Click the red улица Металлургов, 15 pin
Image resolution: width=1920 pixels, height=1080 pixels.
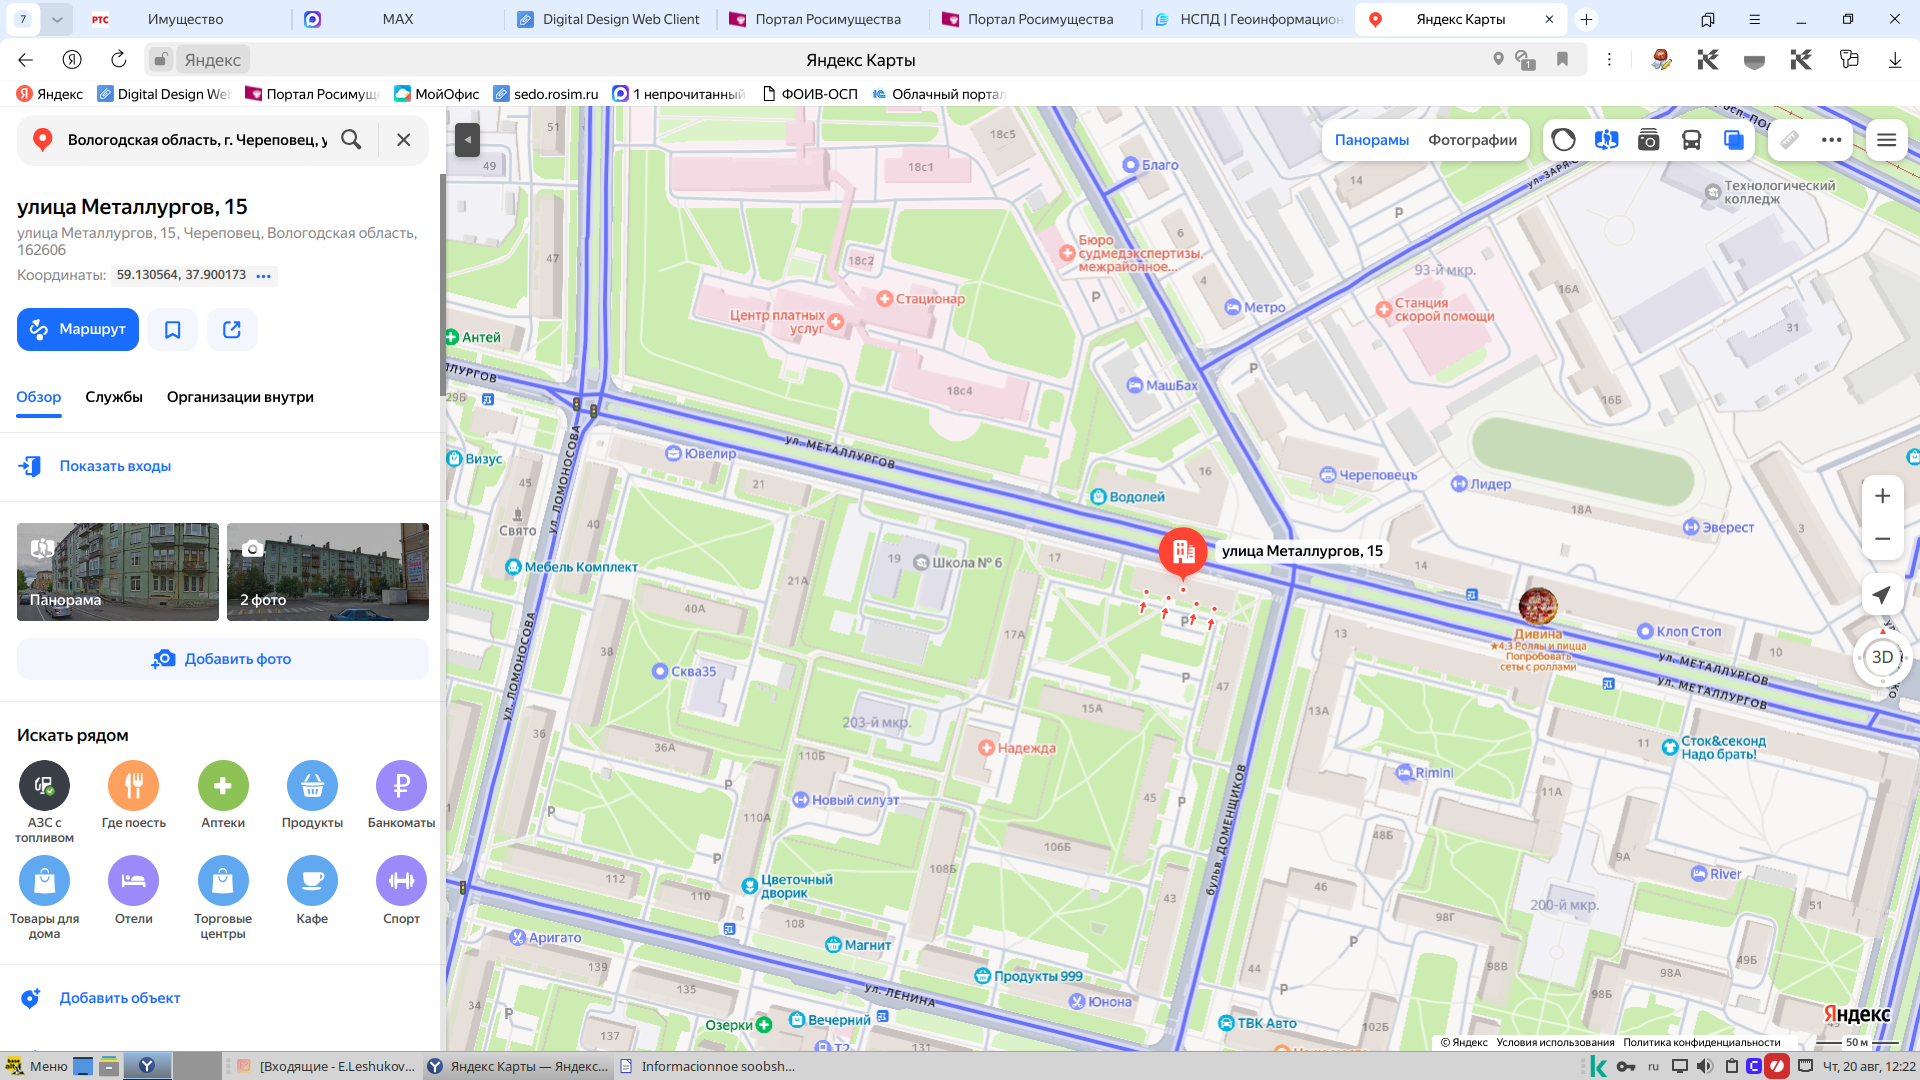click(x=1183, y=553)
